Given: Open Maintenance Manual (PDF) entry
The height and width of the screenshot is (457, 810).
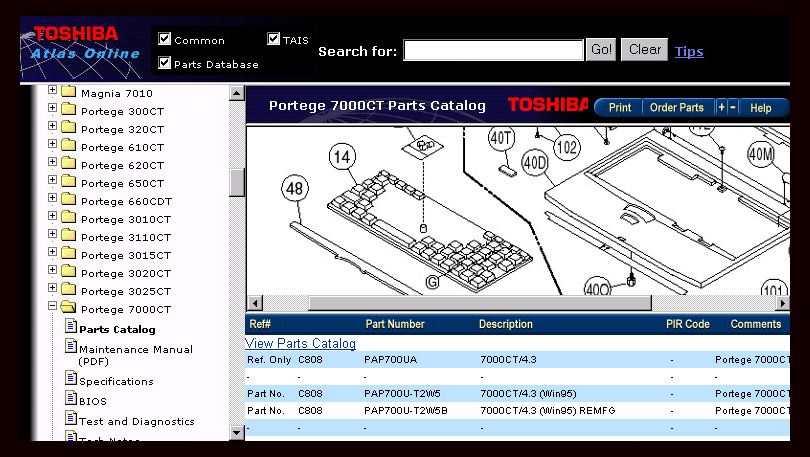Looking at the screenshot, I should click(x=136, y=355).
